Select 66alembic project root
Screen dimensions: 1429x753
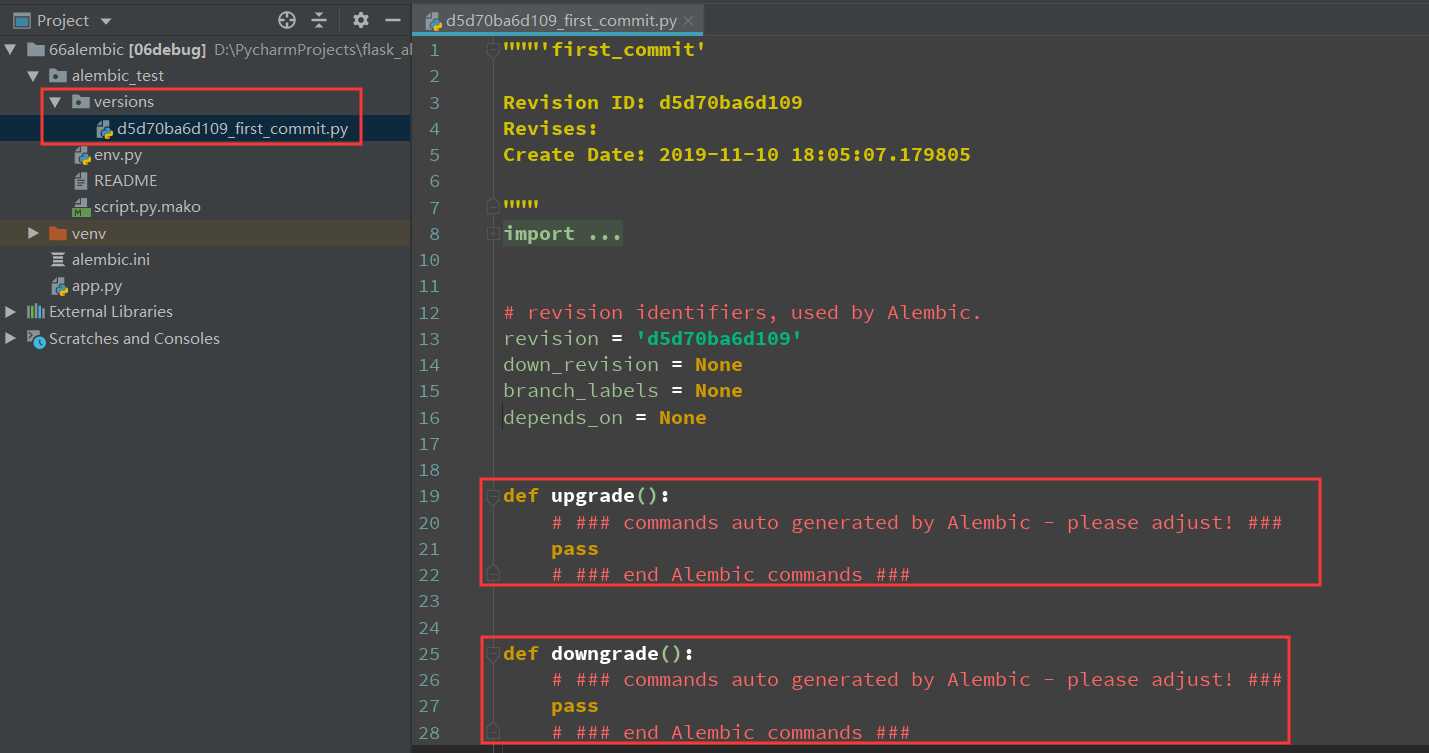[127, 49]
